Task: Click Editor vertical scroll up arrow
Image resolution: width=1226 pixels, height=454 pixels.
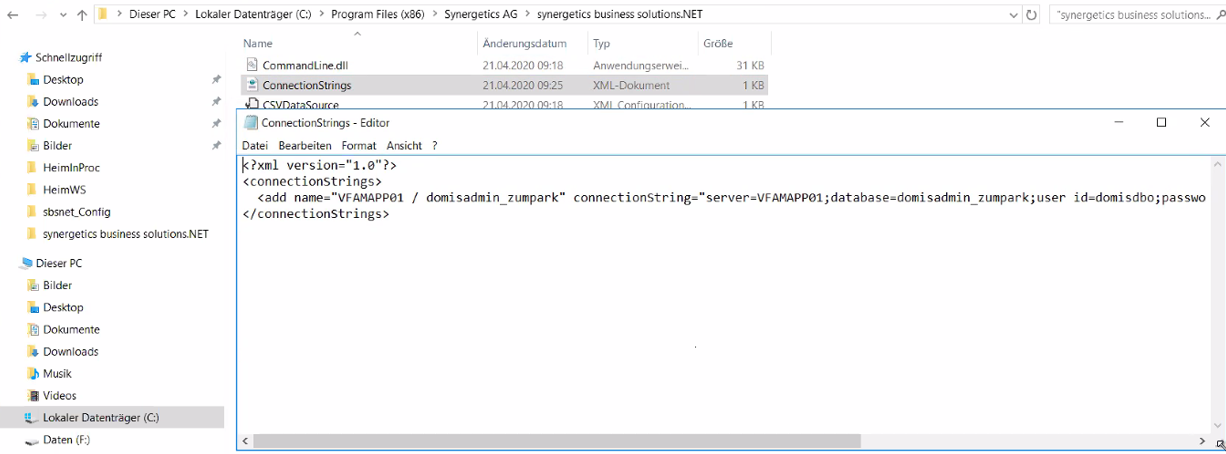Action: pyautogui.click(x=1217, y=162)
